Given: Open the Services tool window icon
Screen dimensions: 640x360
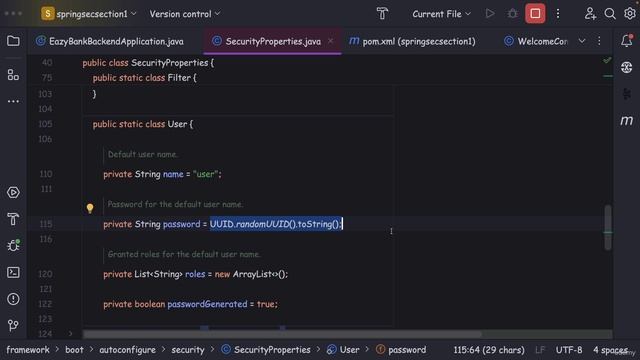Looking at the screenshot, I should tap(13, 192).
